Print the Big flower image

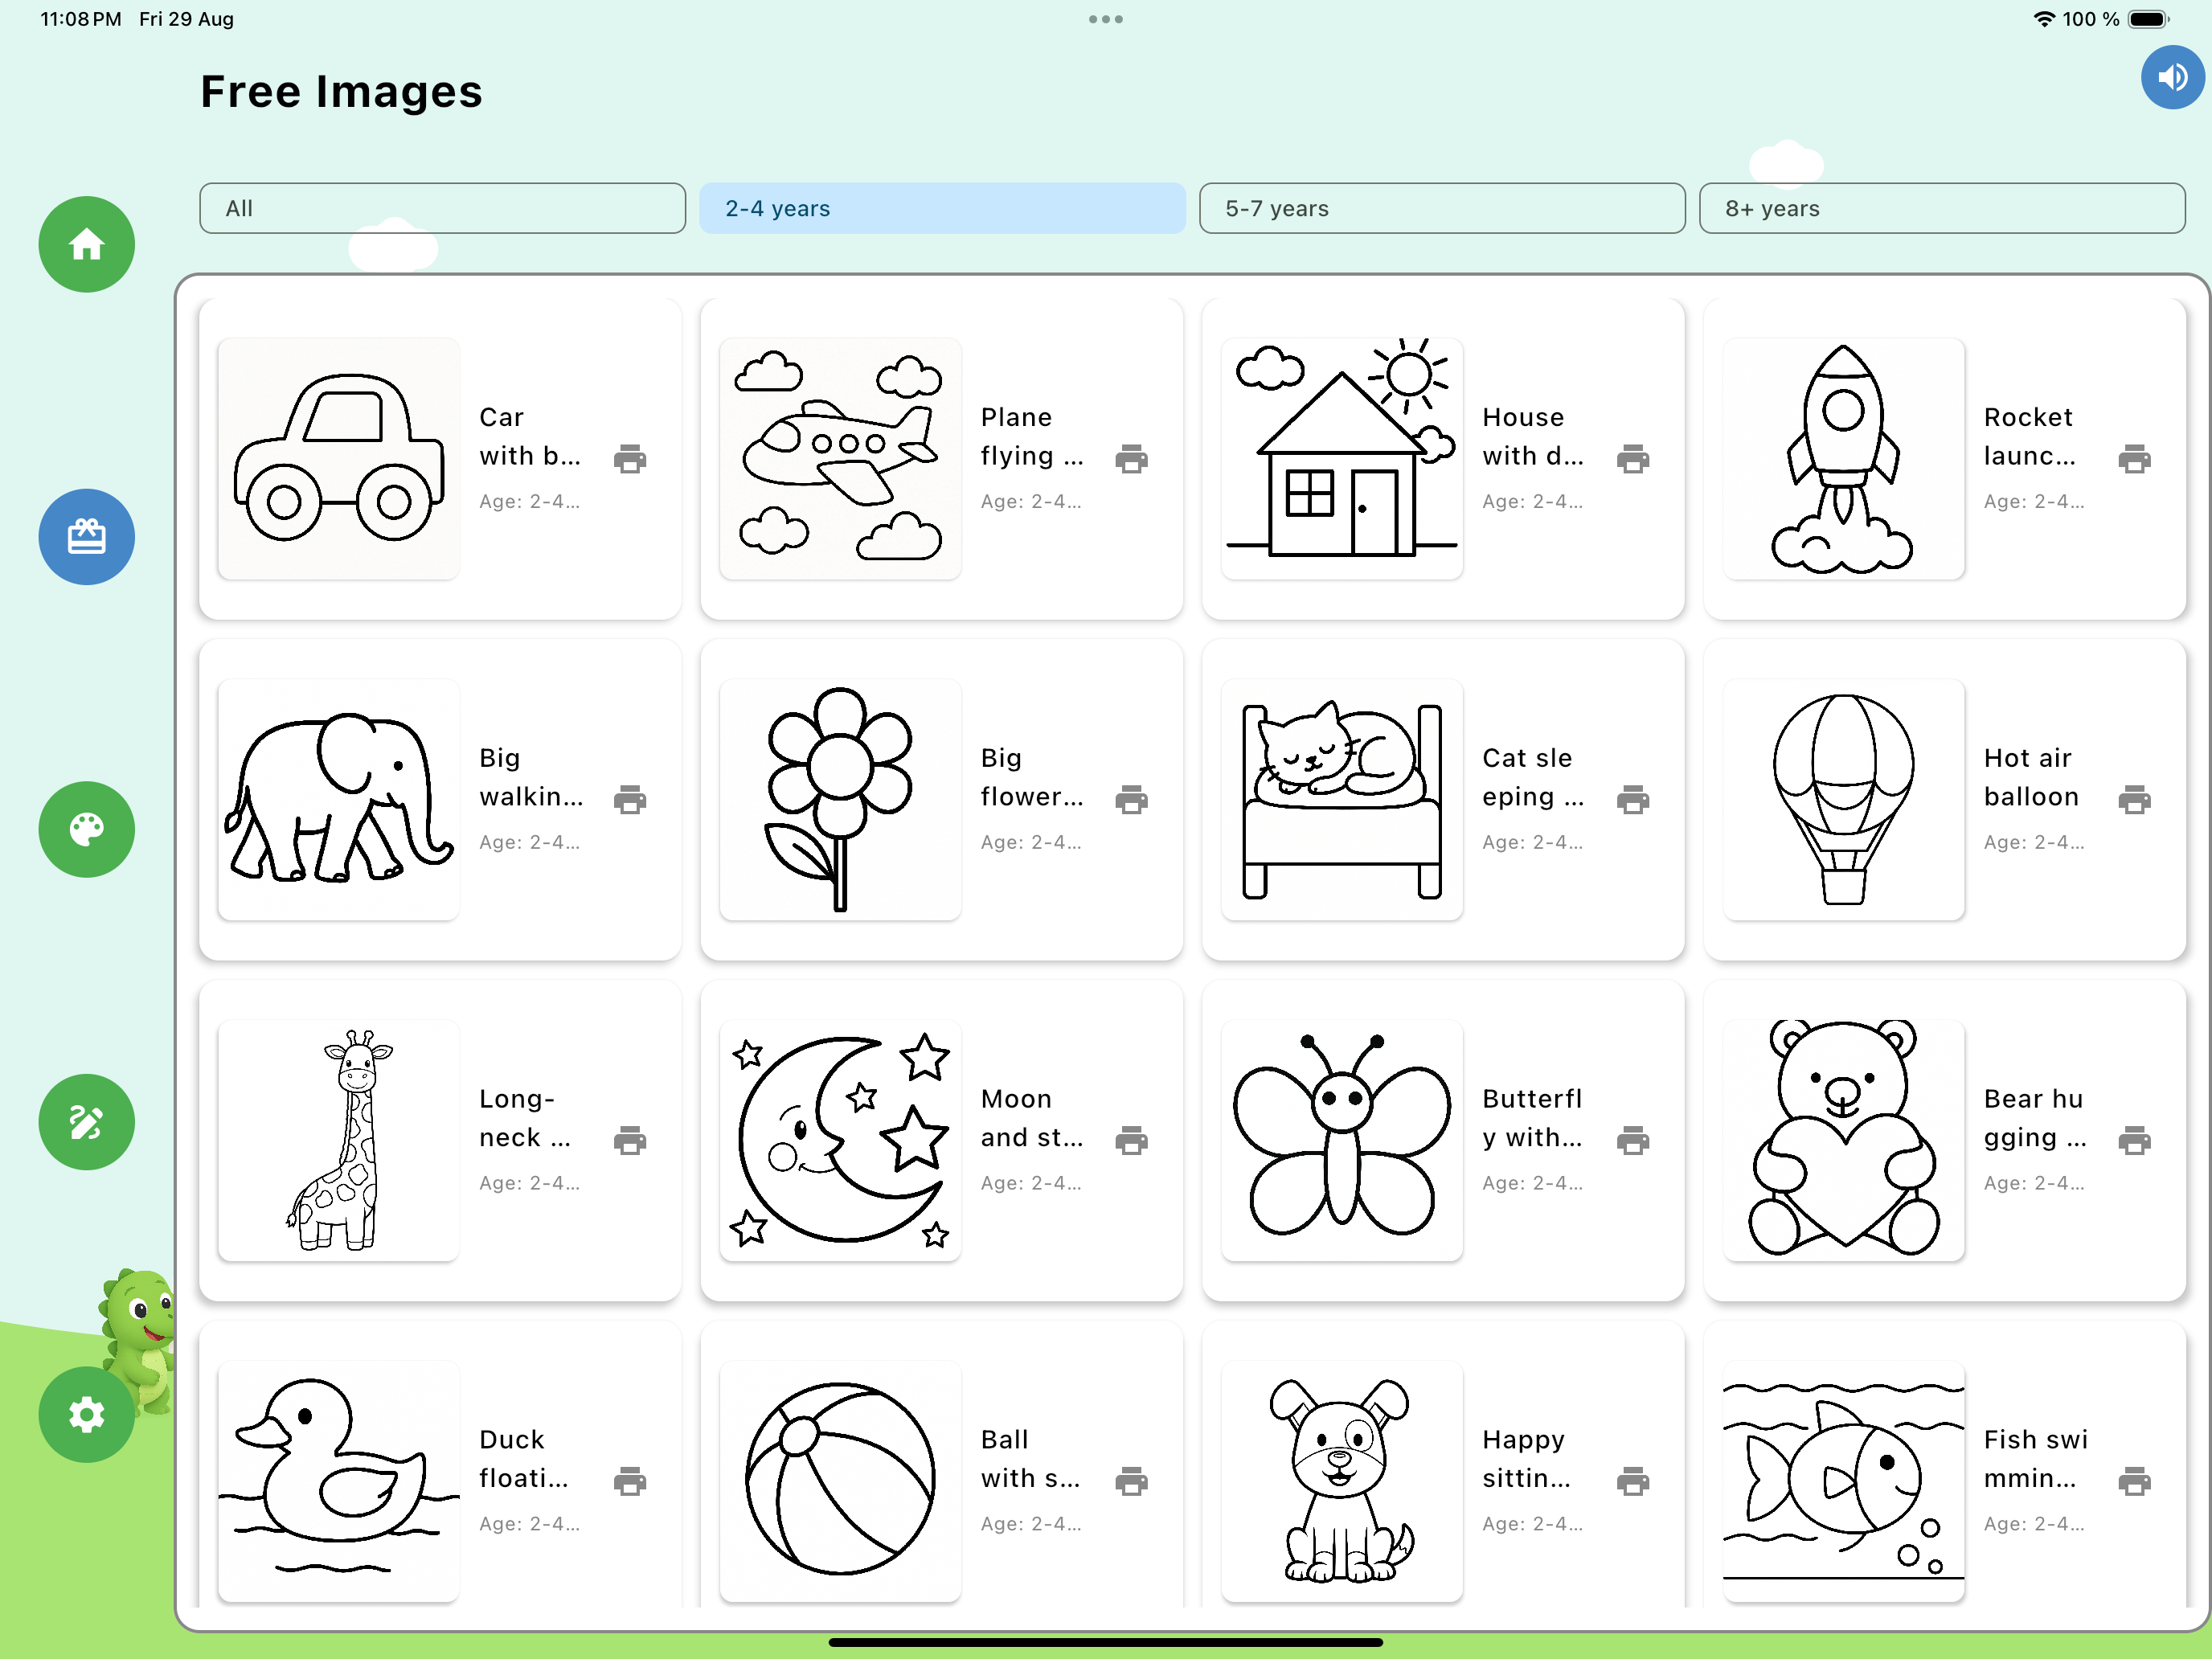[1131, 800]
